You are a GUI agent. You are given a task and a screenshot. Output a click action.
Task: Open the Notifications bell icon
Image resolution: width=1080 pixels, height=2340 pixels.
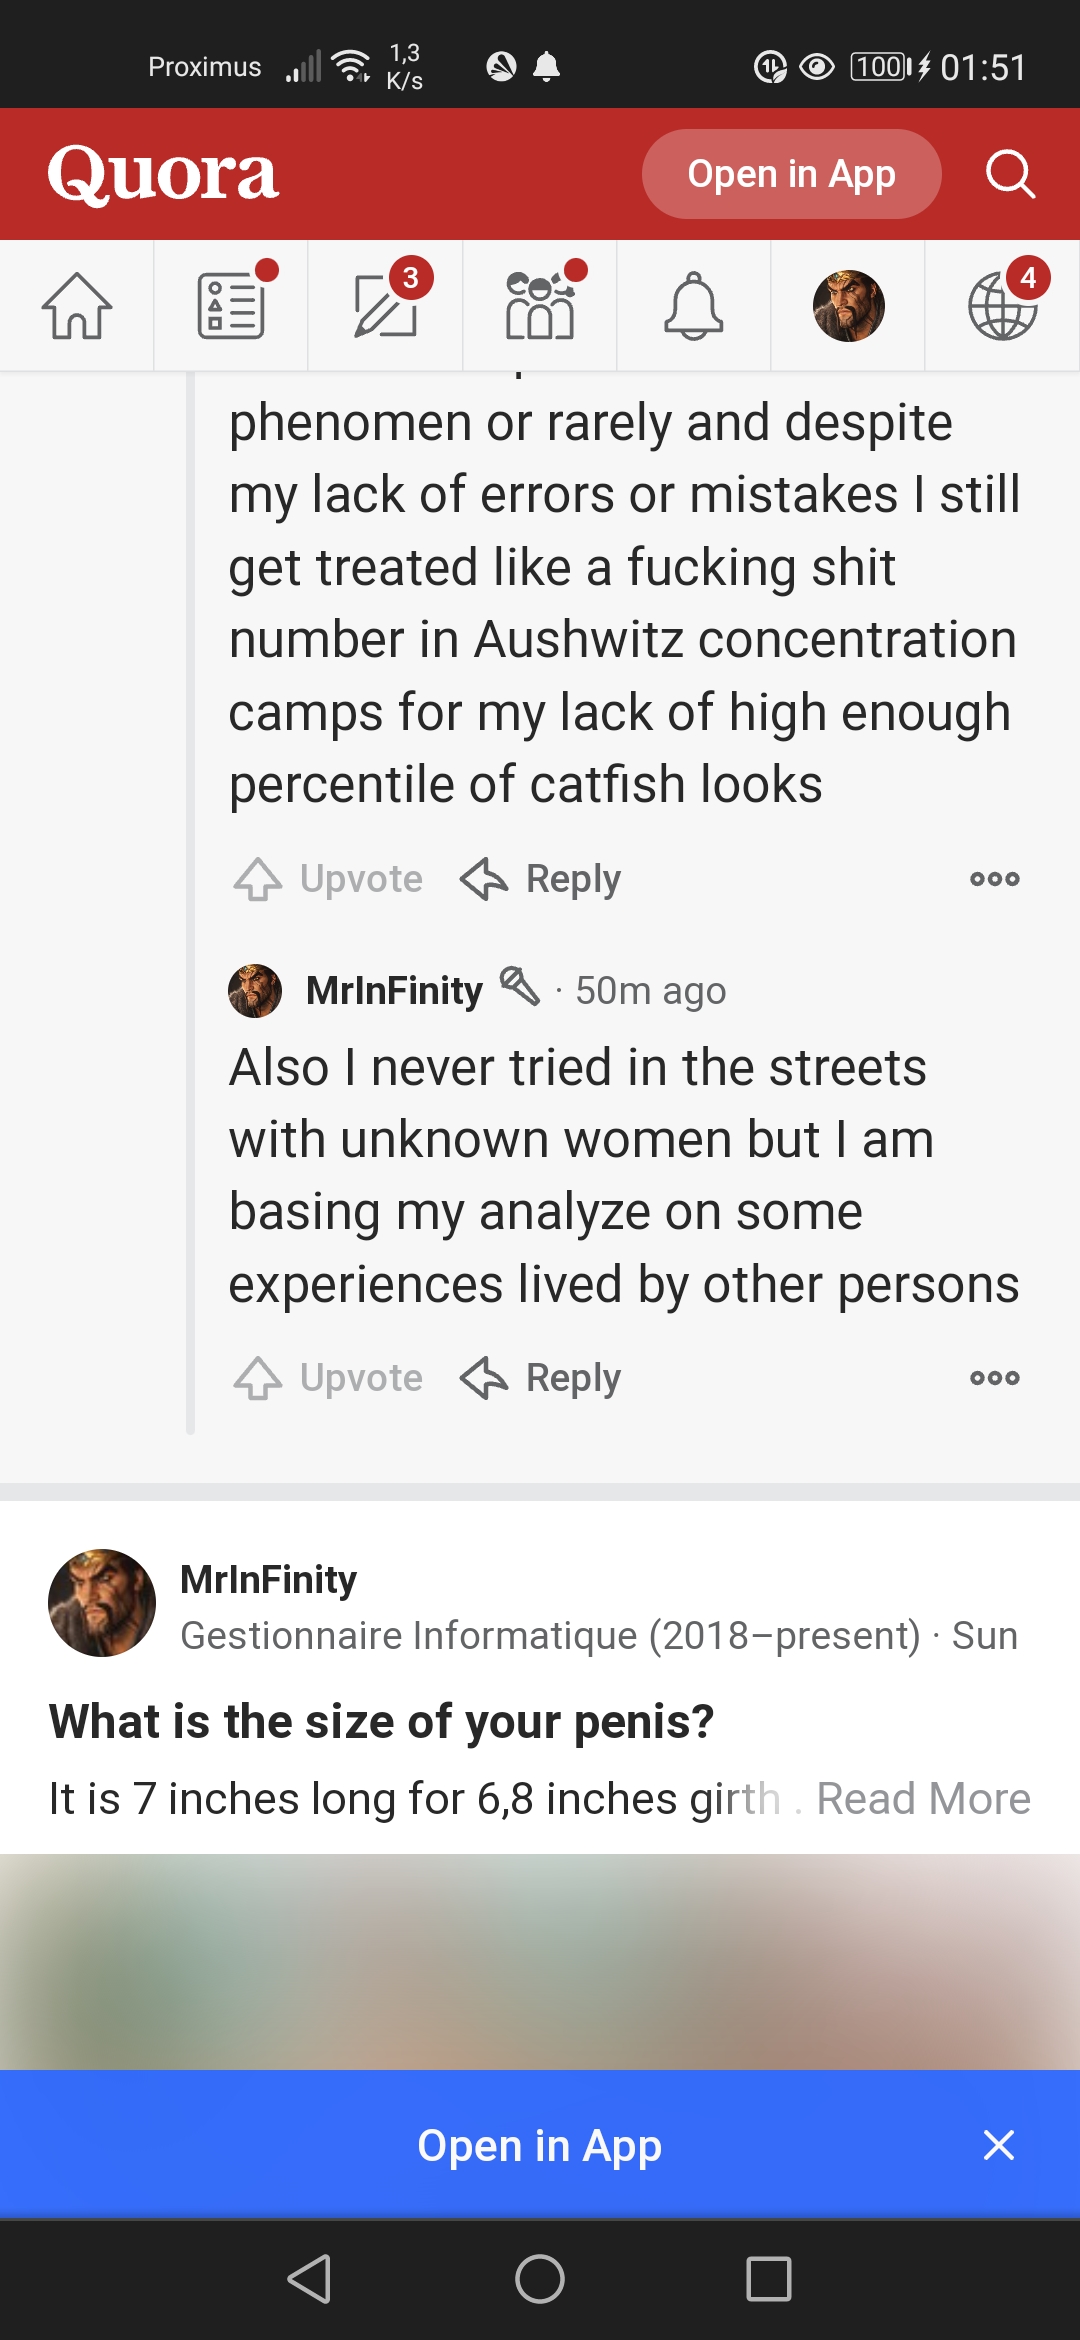click(x=694, y=306)
